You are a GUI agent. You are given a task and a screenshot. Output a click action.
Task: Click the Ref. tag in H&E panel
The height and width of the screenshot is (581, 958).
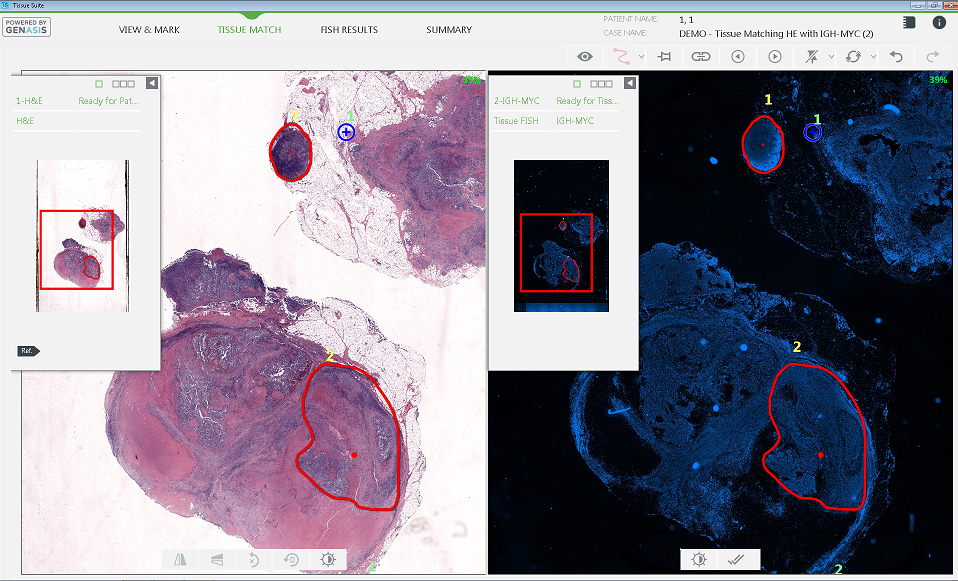(28, 351)
